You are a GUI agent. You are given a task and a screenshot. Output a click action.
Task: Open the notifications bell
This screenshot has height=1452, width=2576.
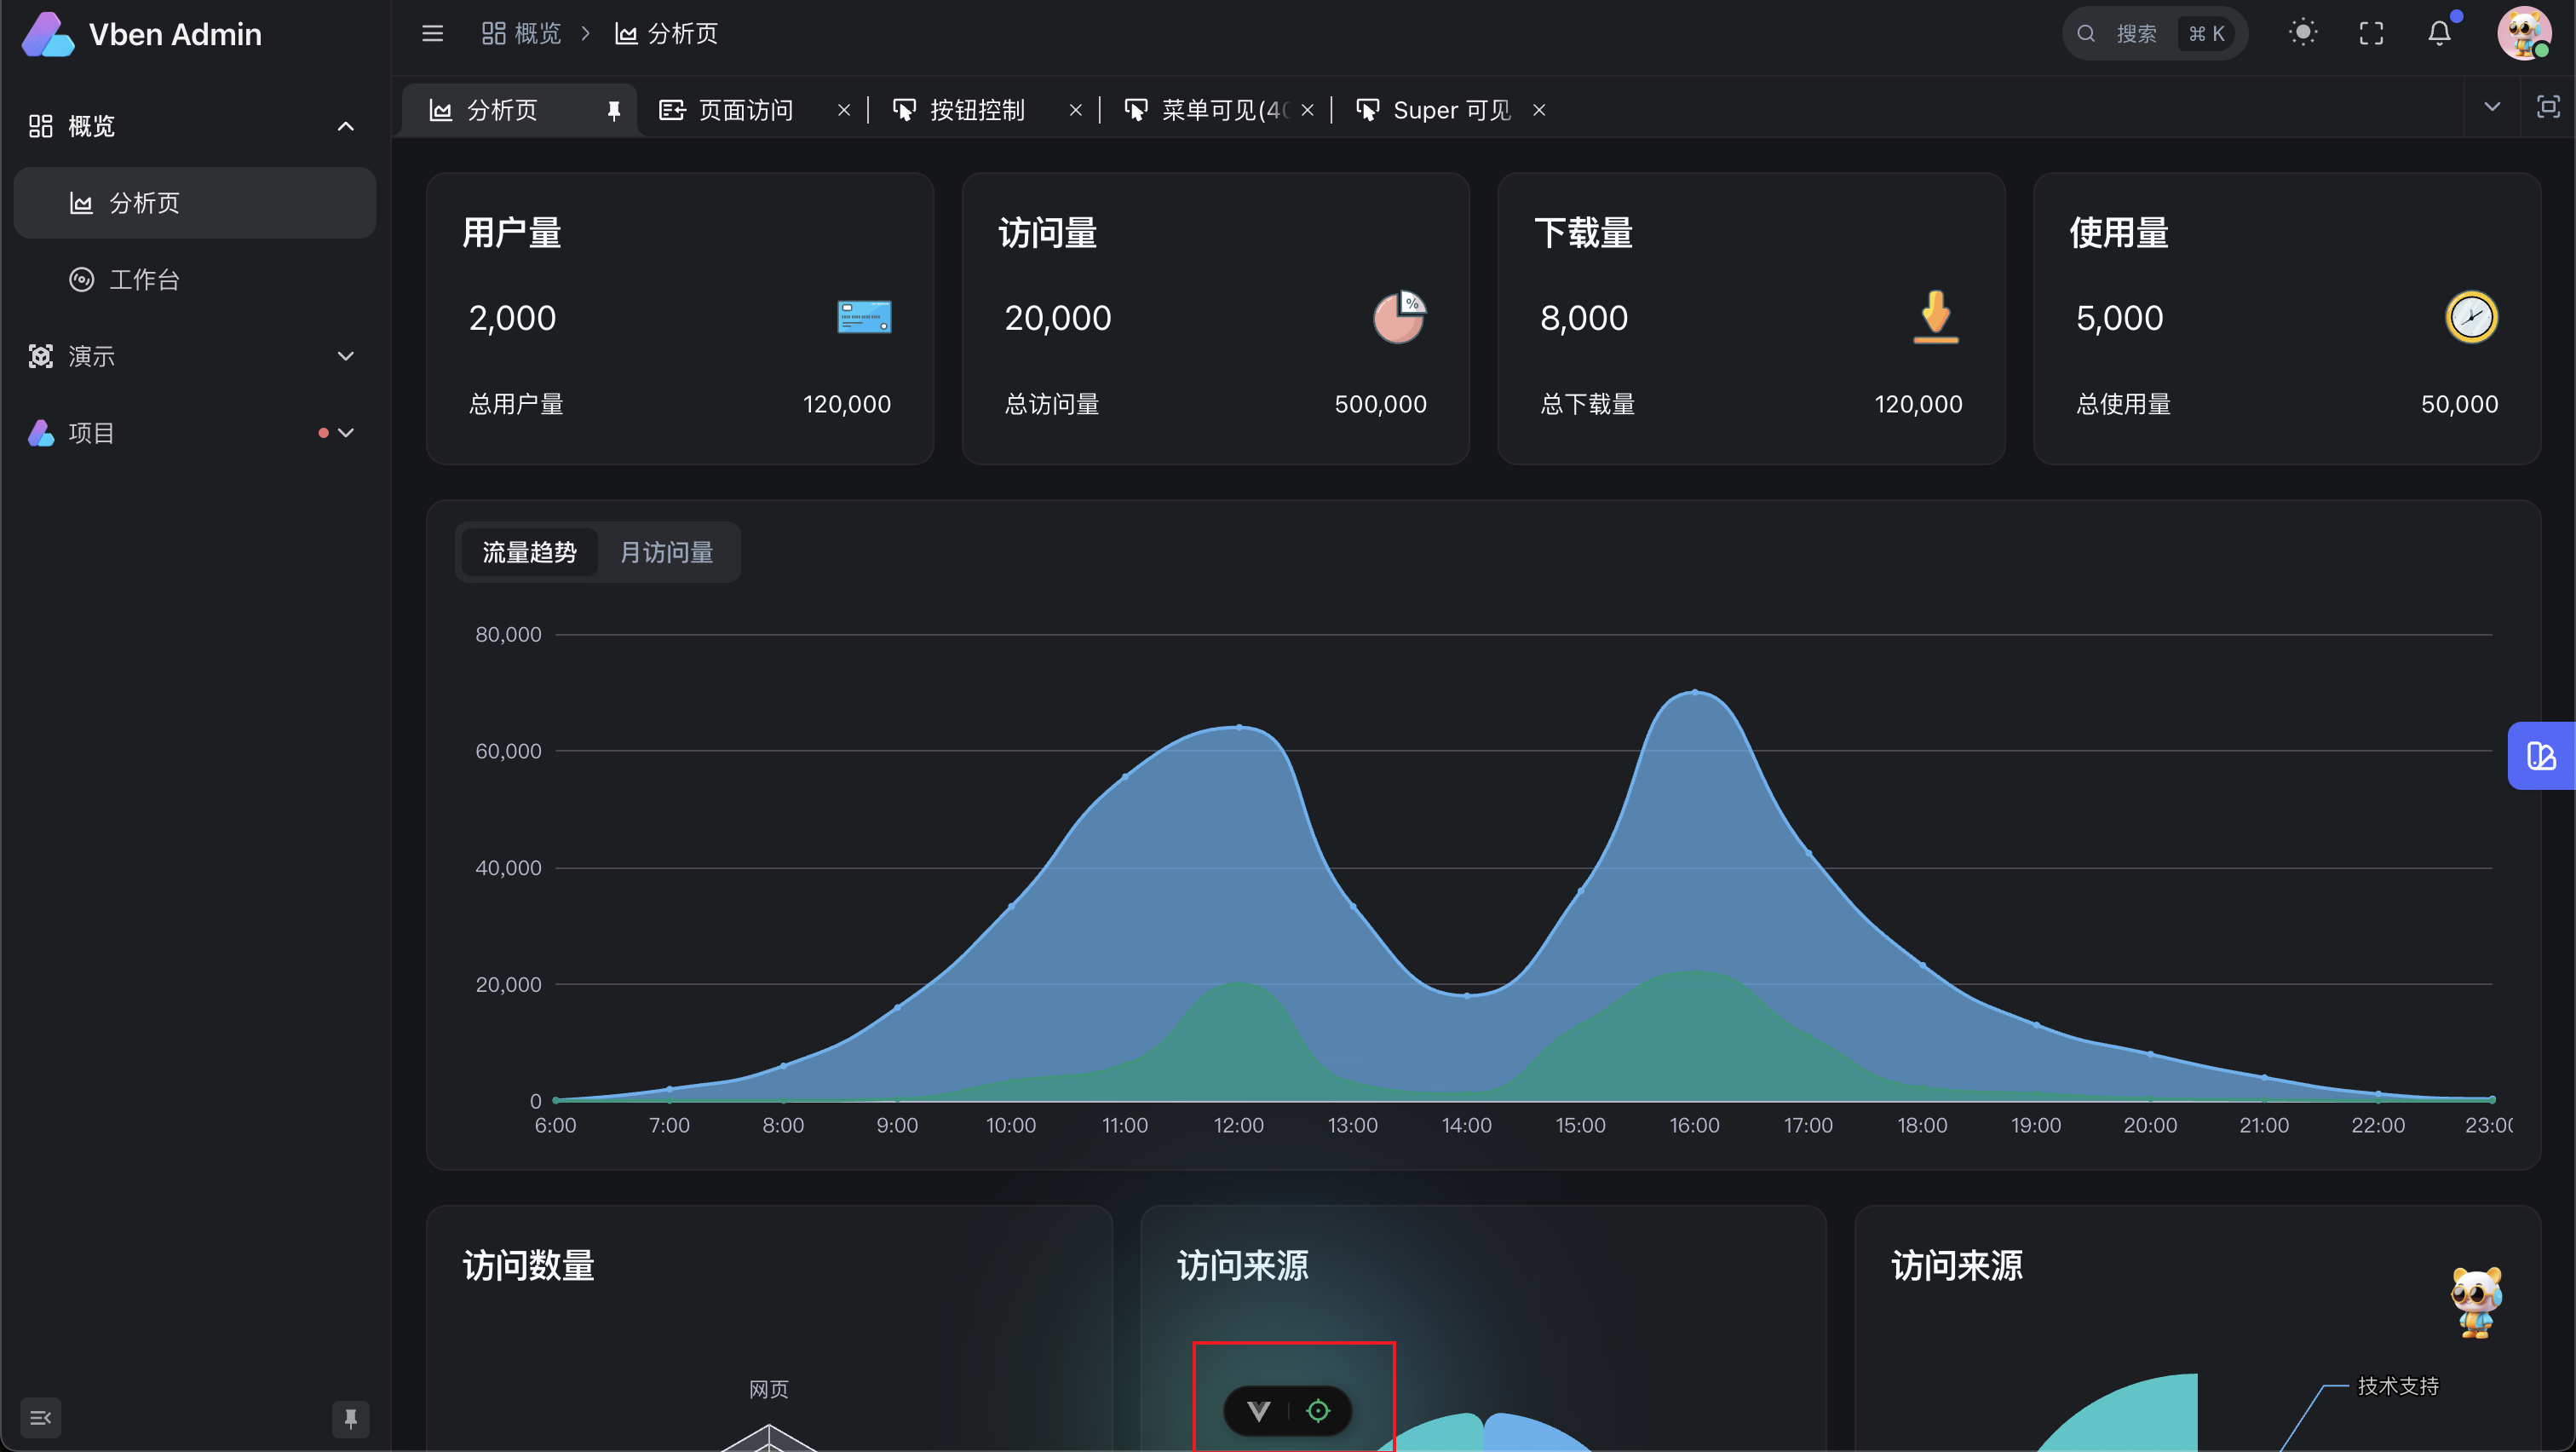tap(2439, 33)
